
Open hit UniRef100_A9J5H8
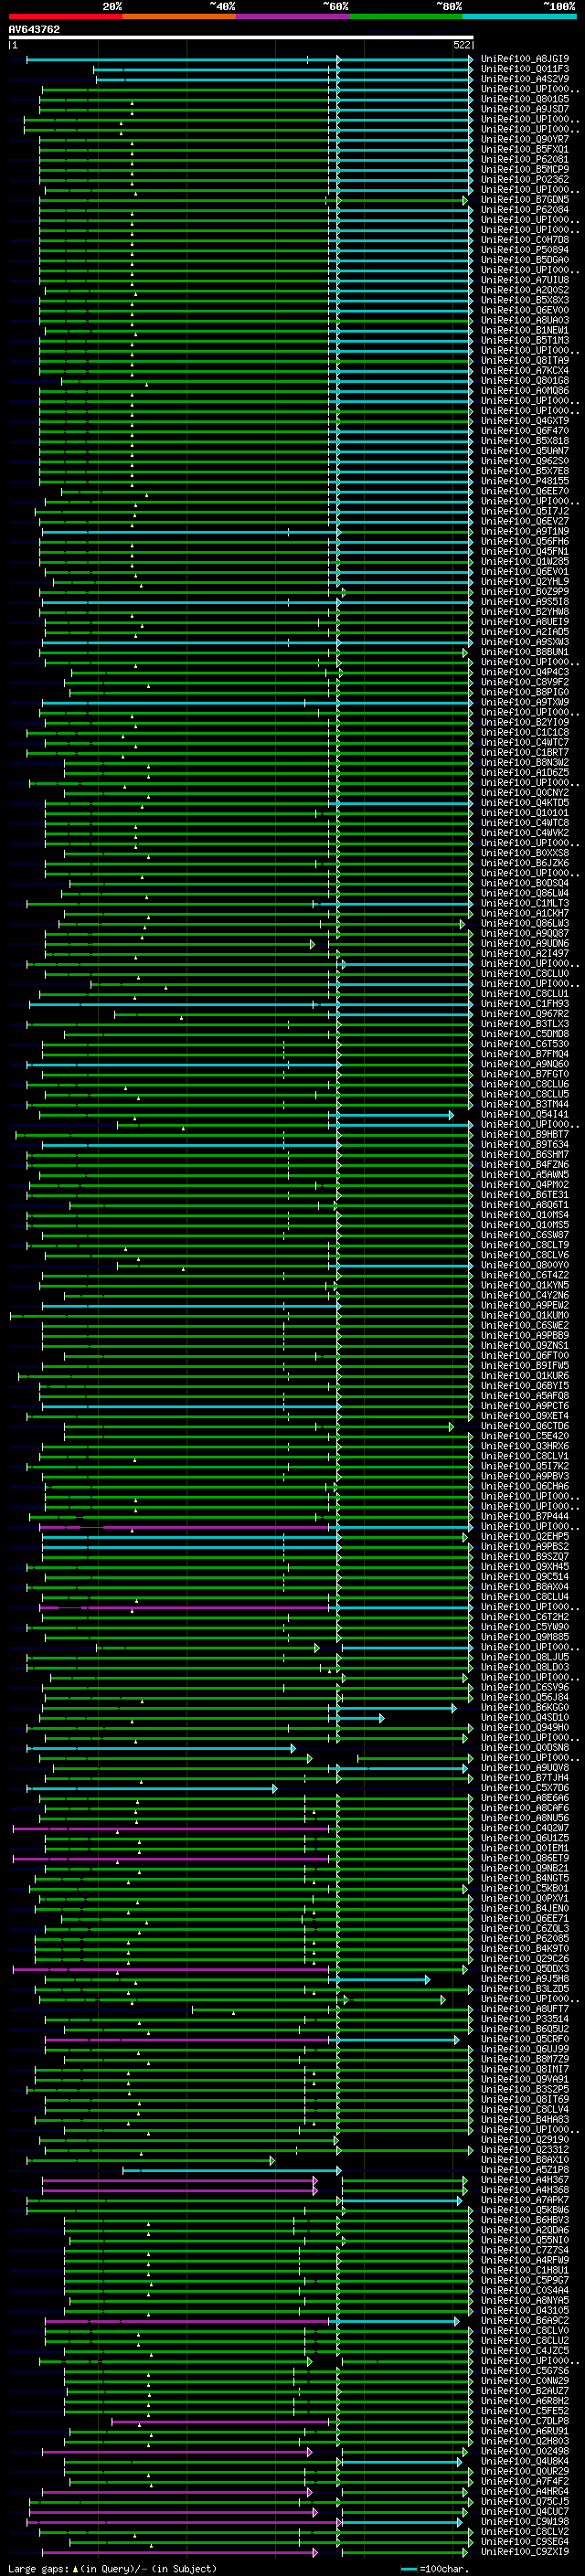click(x=525, y=1979)
